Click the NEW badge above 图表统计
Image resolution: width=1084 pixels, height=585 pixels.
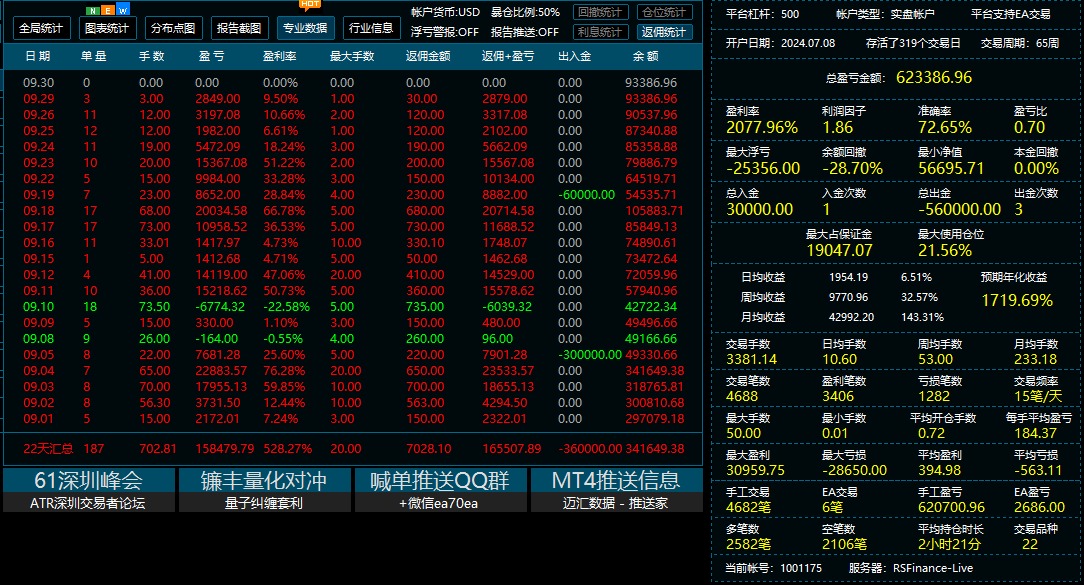[107, 10]
